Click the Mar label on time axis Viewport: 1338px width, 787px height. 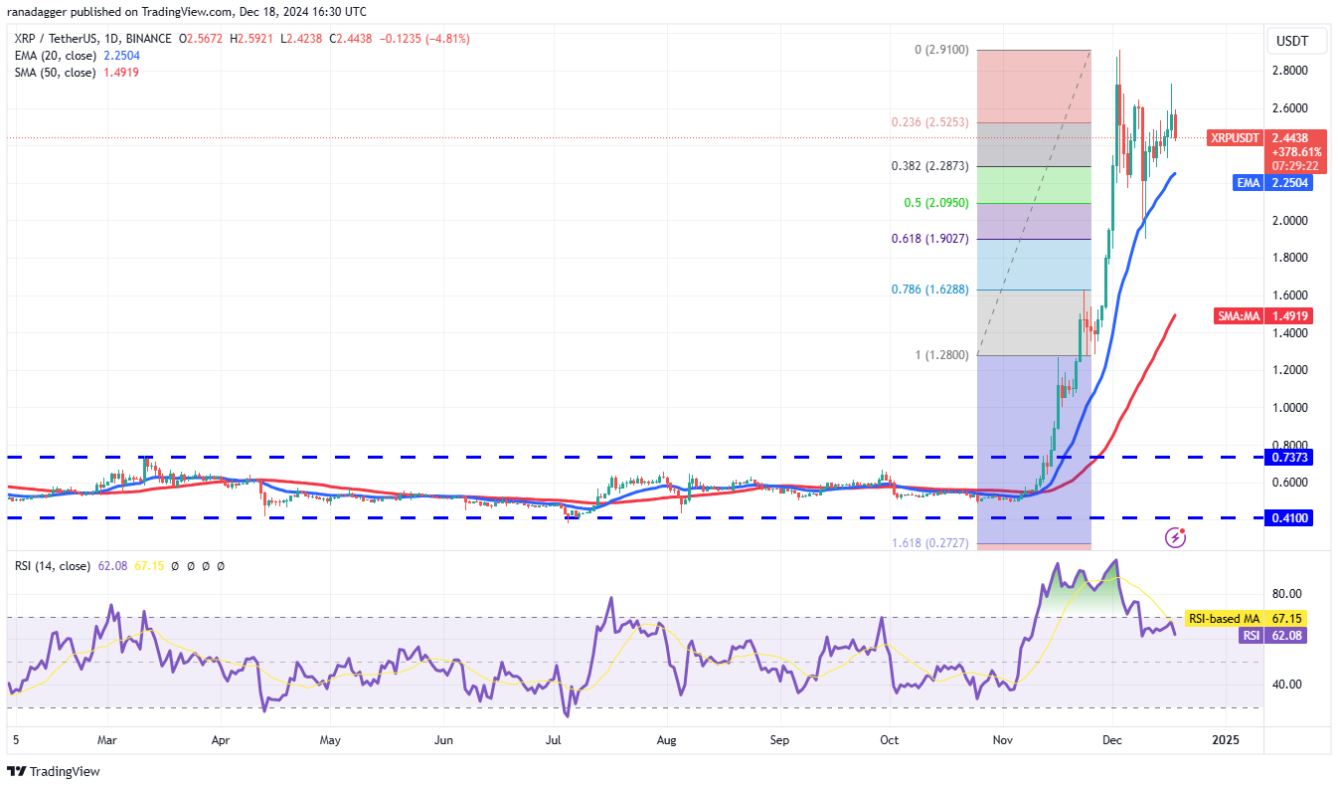pyautogui.click(x=108, y=741)
